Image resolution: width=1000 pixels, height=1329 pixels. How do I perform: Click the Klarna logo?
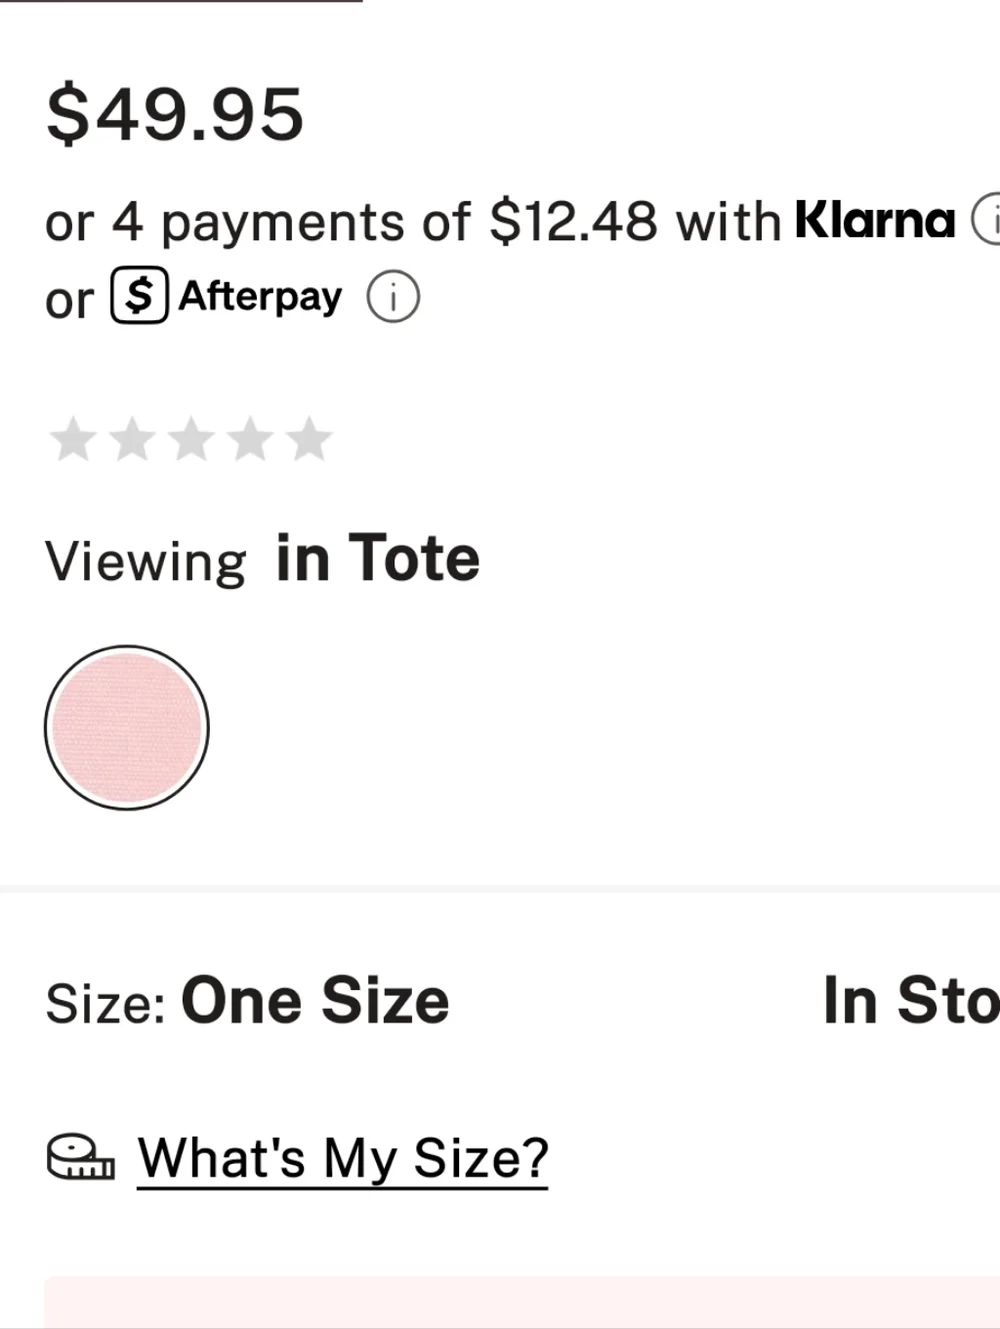pyautogui.click(x=875, y=219)
